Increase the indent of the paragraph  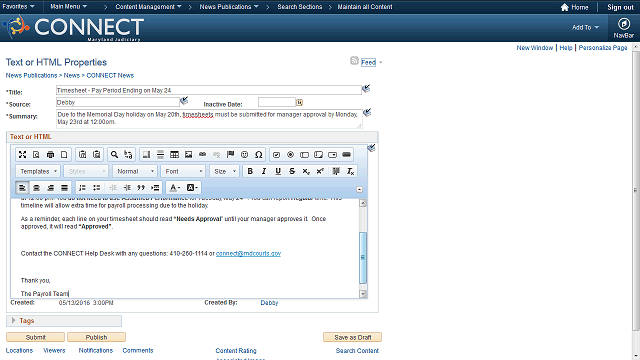[127, 188]
